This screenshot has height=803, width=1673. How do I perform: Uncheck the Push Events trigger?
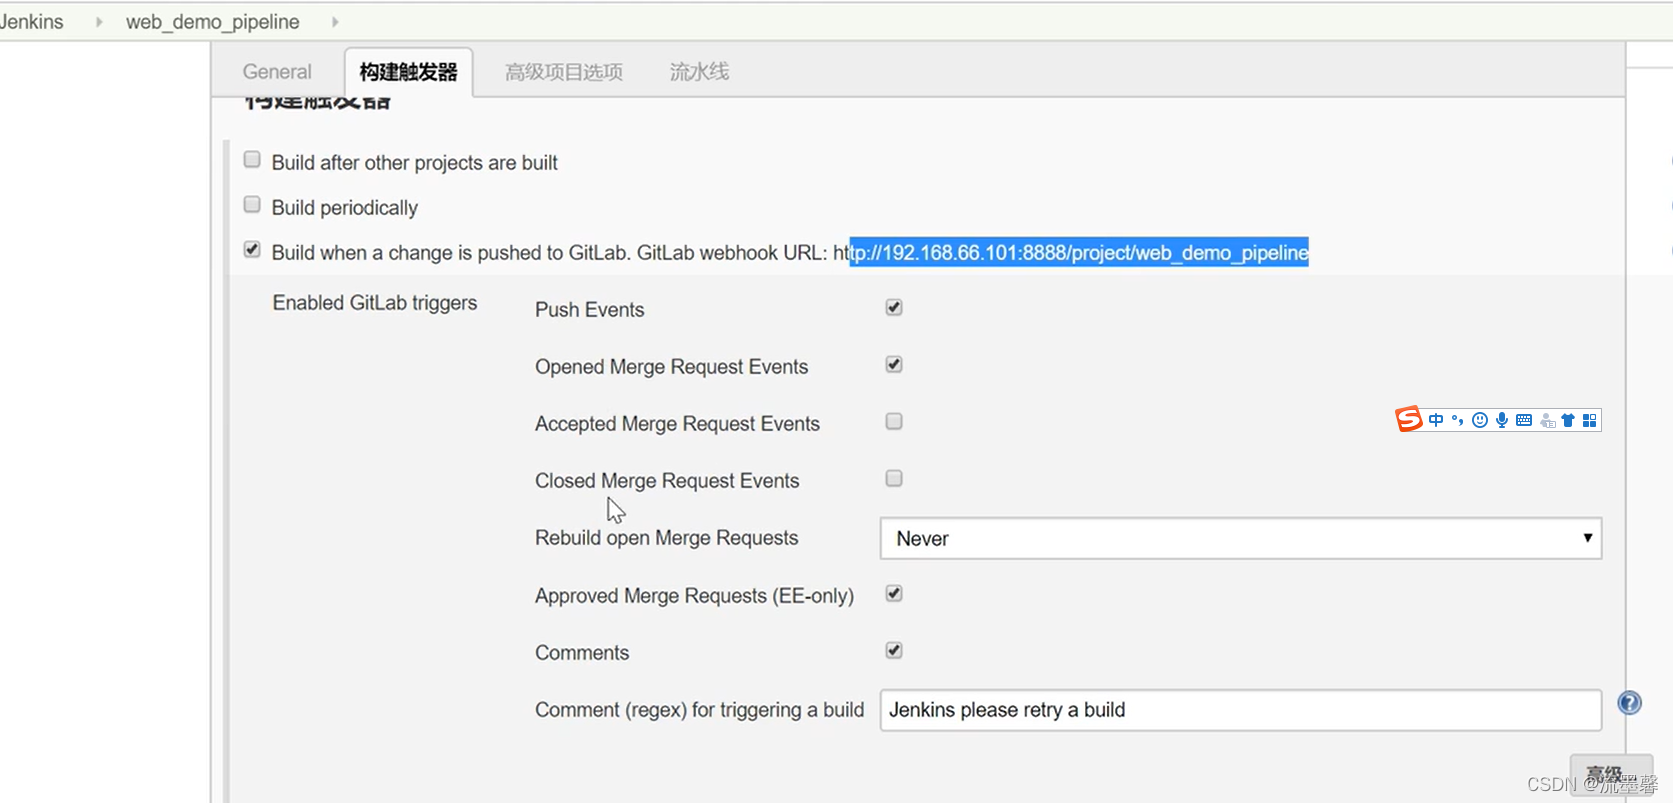tap(894, 307)
